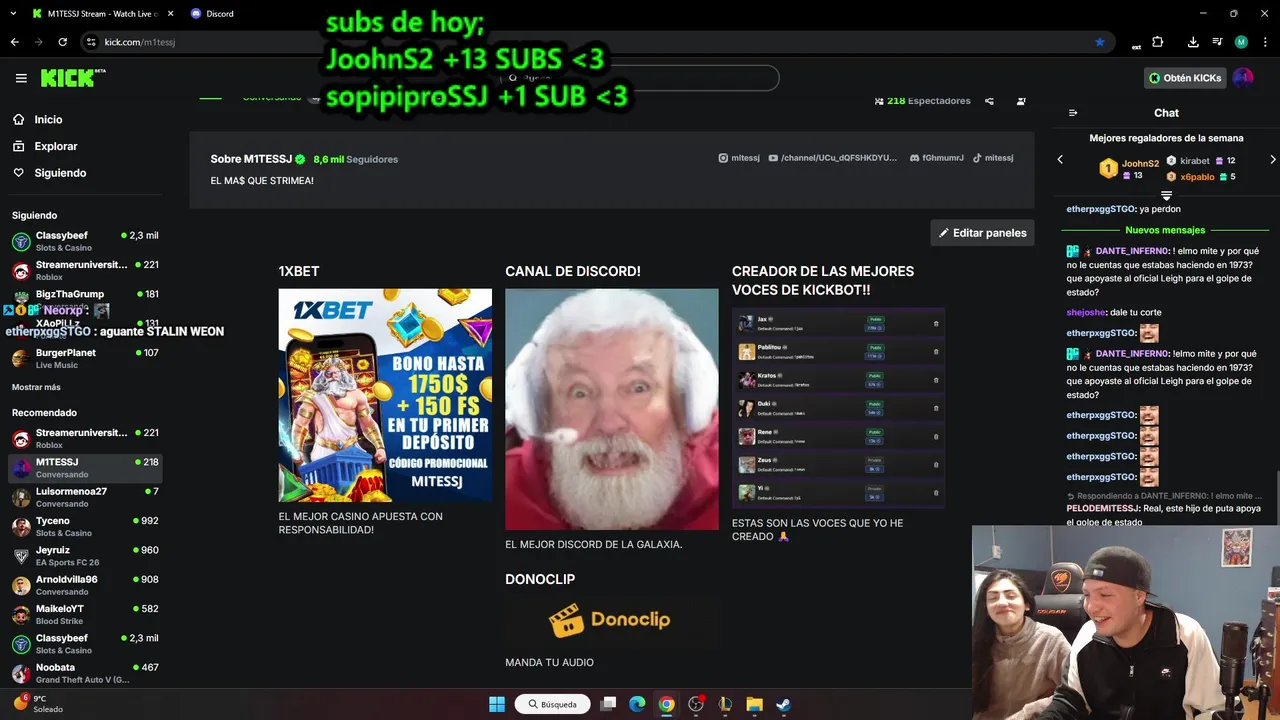The height and width of the screenshot is (720, 1280).
Task: Show next top gifters page
Action: [1273, 159]
